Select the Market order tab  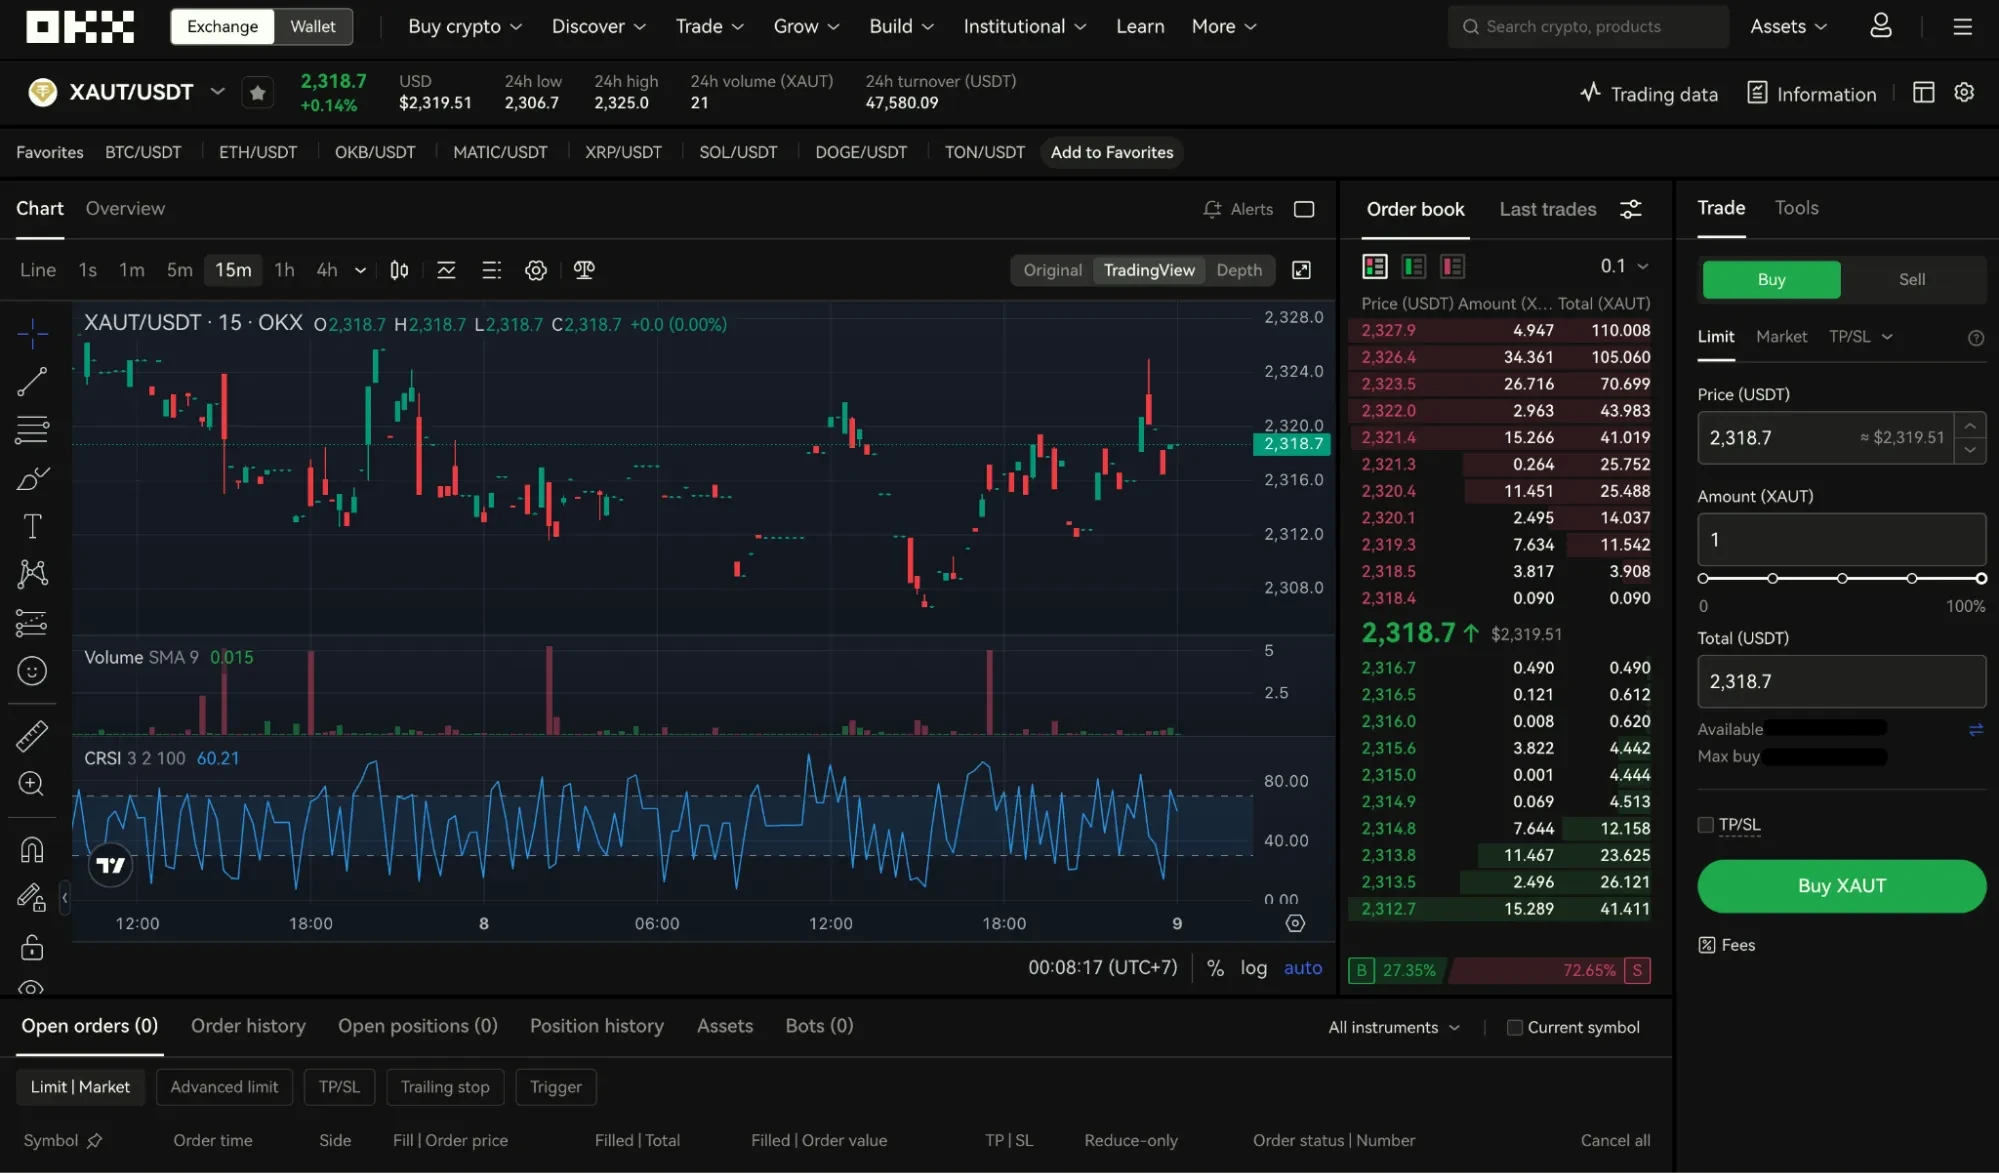(x=1781, y=337)
